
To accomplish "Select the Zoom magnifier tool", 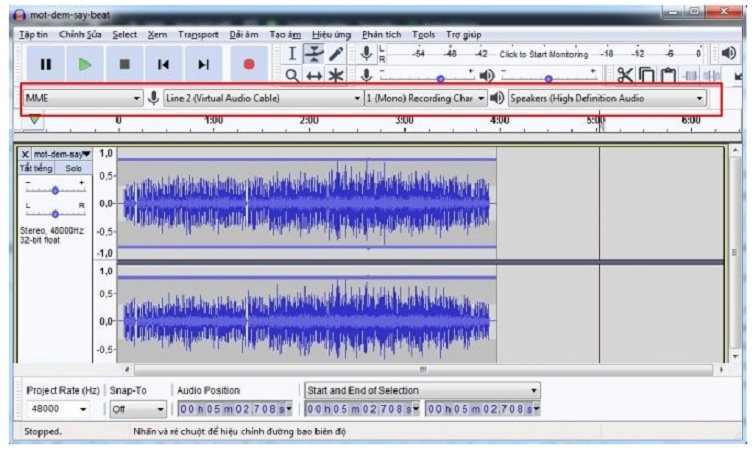I will 292,75.
